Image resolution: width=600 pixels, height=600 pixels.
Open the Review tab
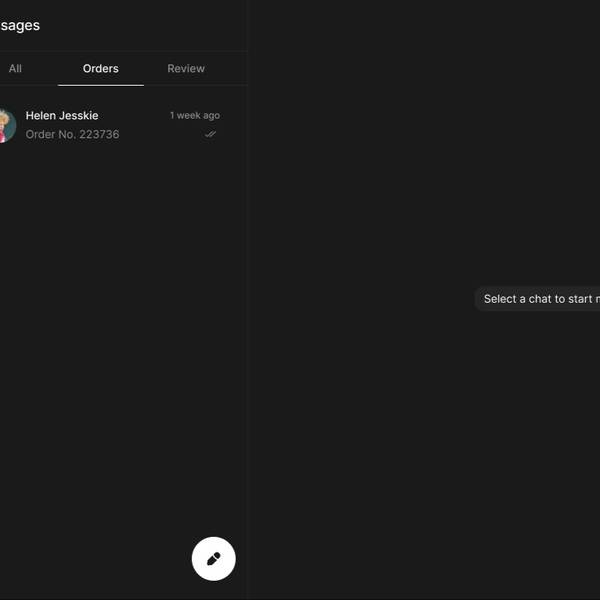(186, 69)
